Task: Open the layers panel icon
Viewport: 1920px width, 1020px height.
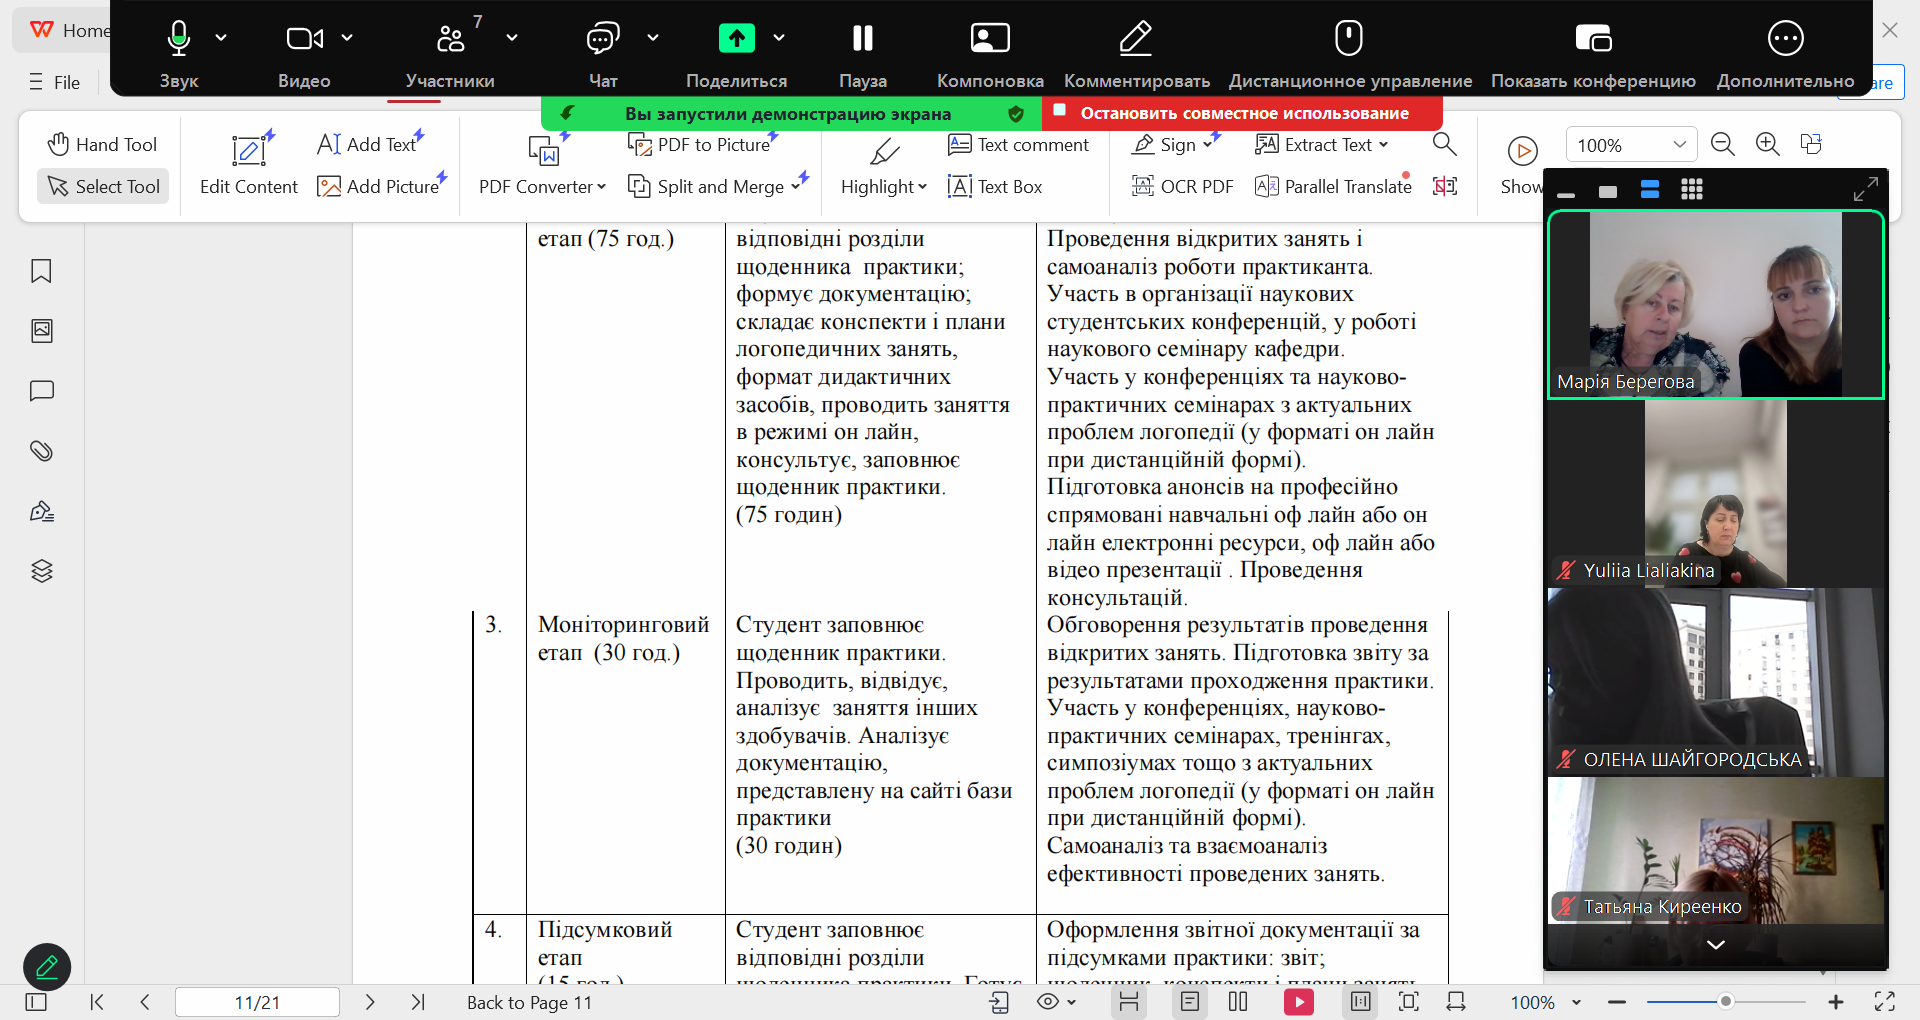Action: tap(41, 571)
